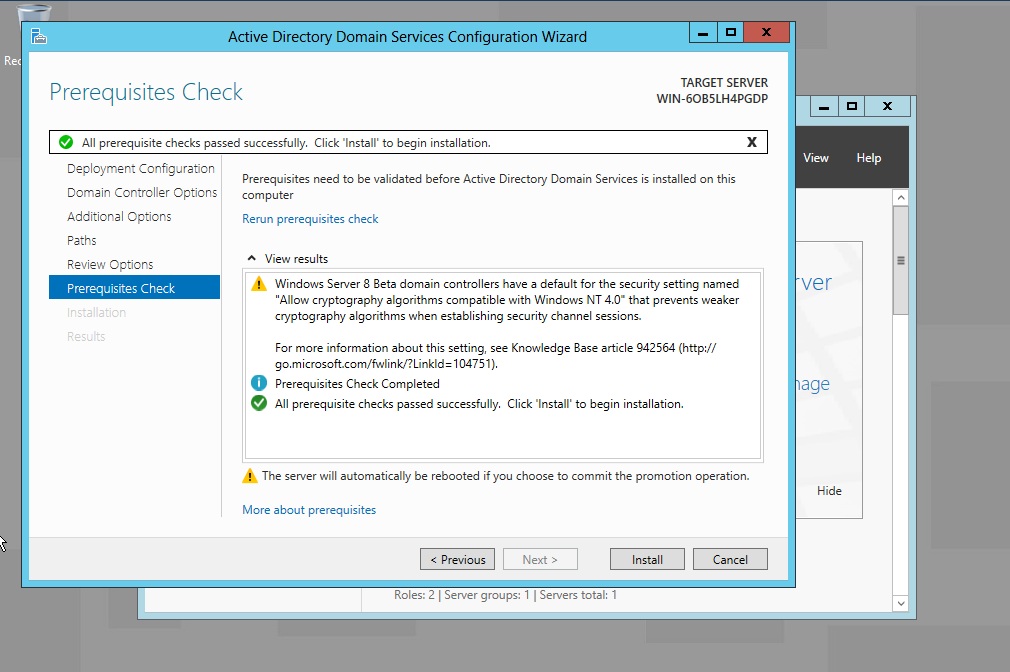The height and width of the screenshot is (672, 1010).
Task: Open the View menu in Server Manager
Action: click(815, 158)
